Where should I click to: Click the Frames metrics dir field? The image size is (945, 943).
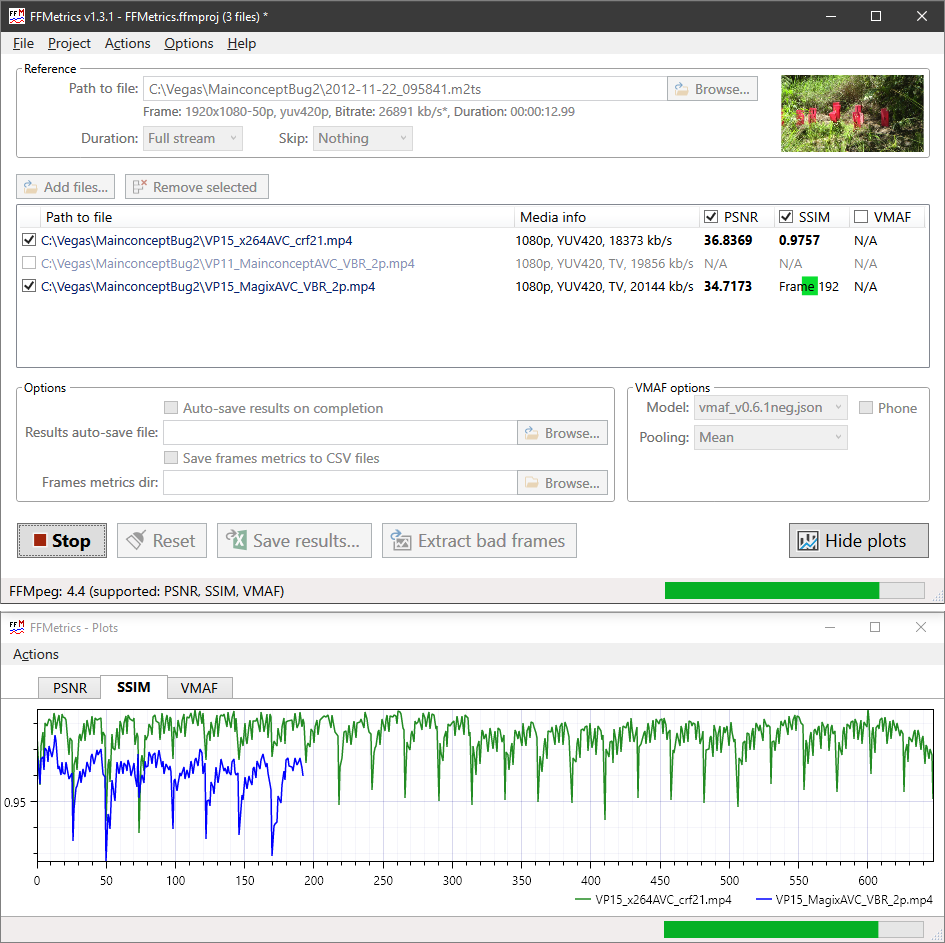point(341,483)
